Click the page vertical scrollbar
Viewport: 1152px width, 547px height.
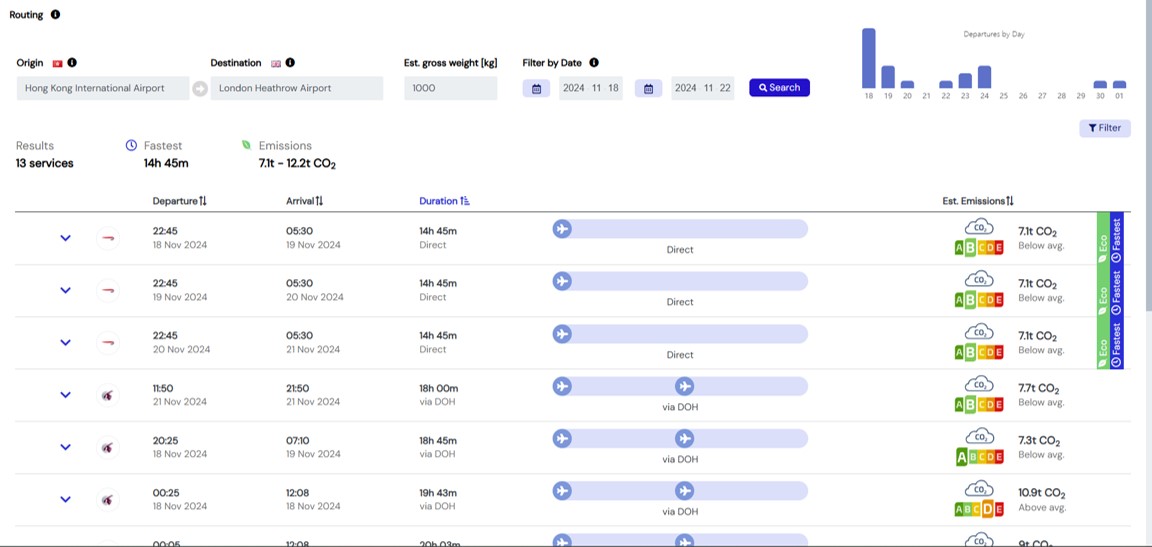coord(1148,154)
